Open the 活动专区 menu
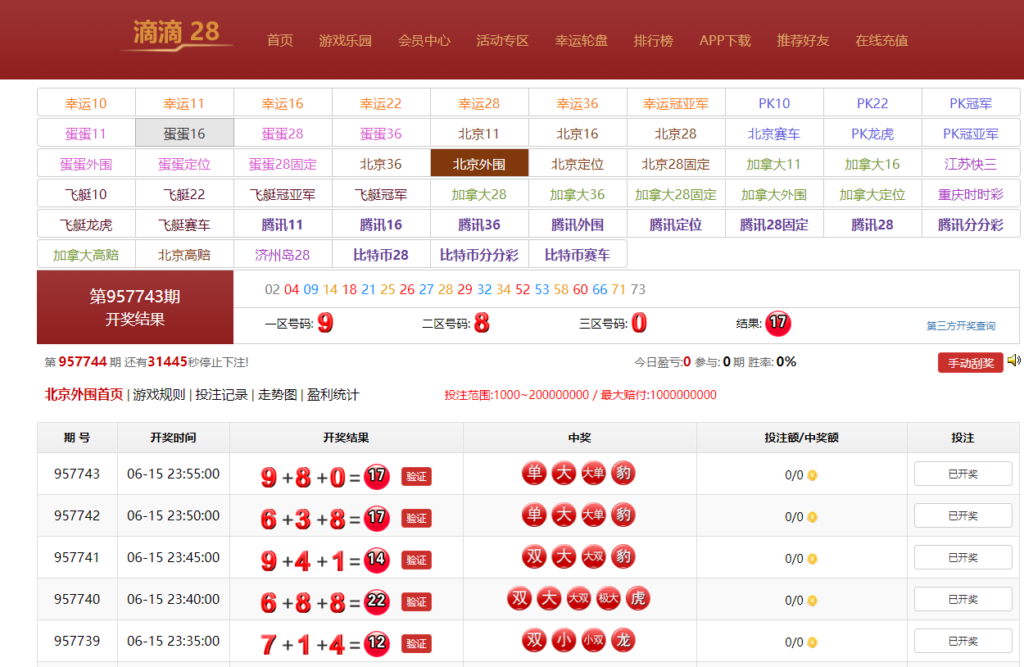 pos(503,40)
